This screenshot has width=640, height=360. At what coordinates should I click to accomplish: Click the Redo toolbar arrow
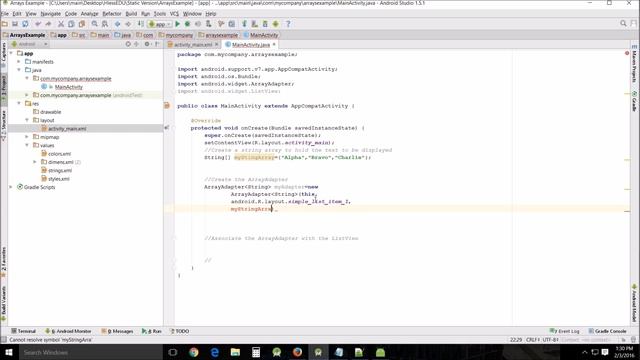[x=48, y=24]
